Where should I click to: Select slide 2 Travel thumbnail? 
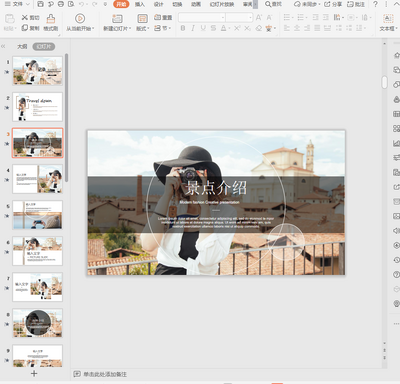37,107
